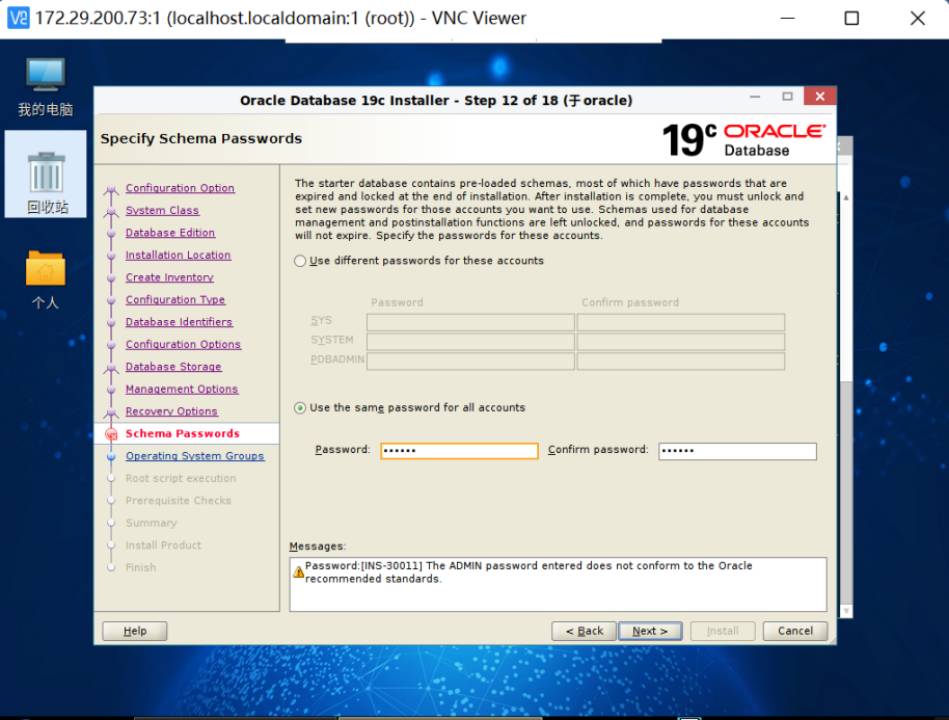Select Use the same password for all accounts
The width and height of the screenshot is (949, 720).
coord(300,408)
